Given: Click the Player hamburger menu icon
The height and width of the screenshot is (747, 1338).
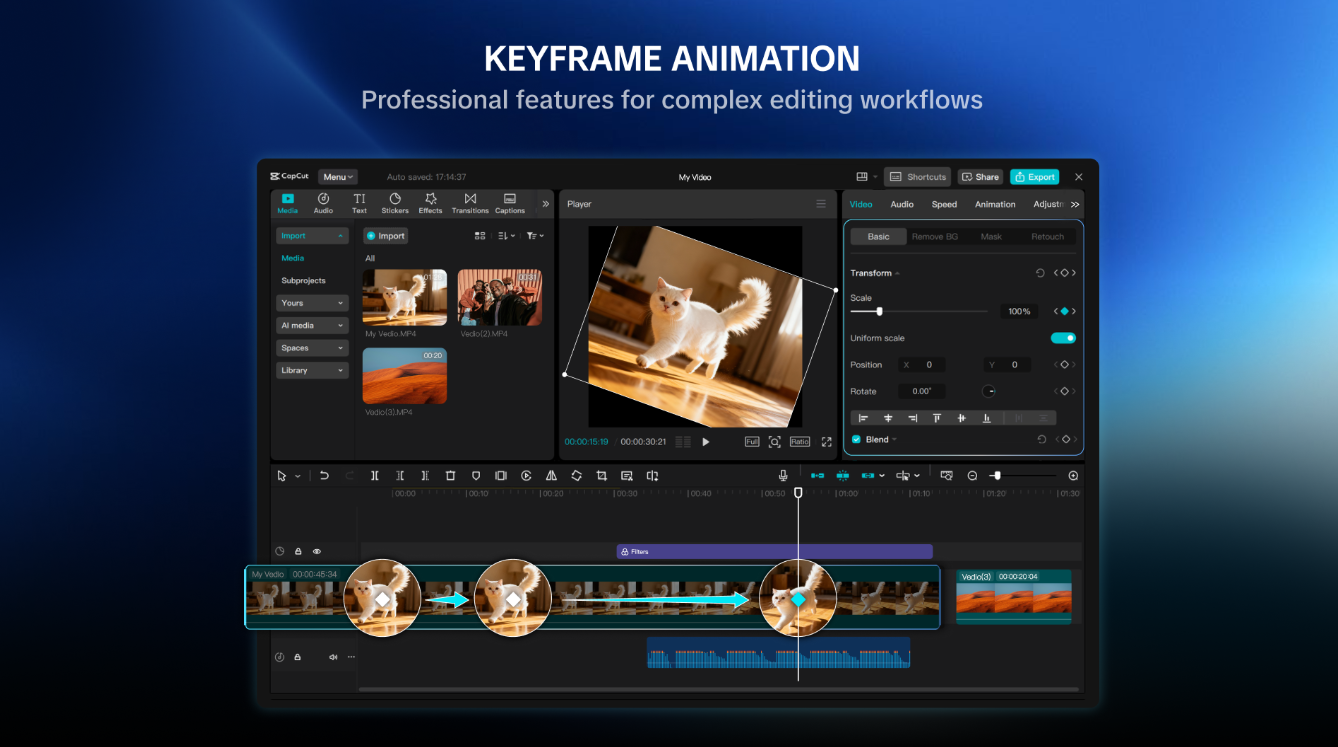Looking at the screenshot, I should point(821,204).
